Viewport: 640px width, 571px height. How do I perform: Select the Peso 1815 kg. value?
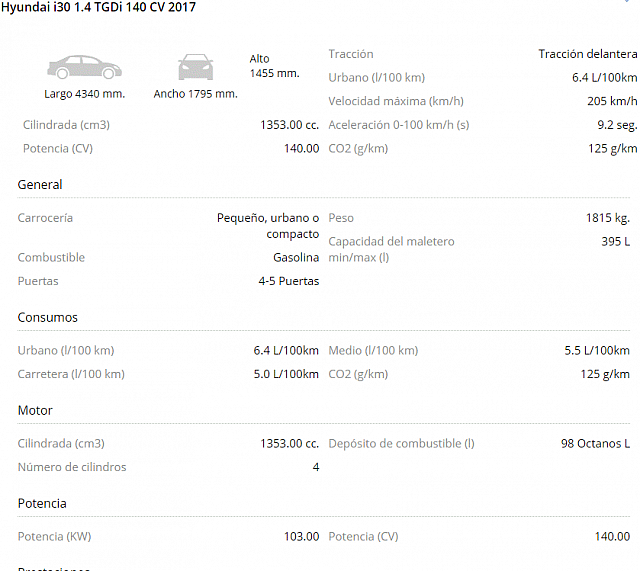pos(608,218)
